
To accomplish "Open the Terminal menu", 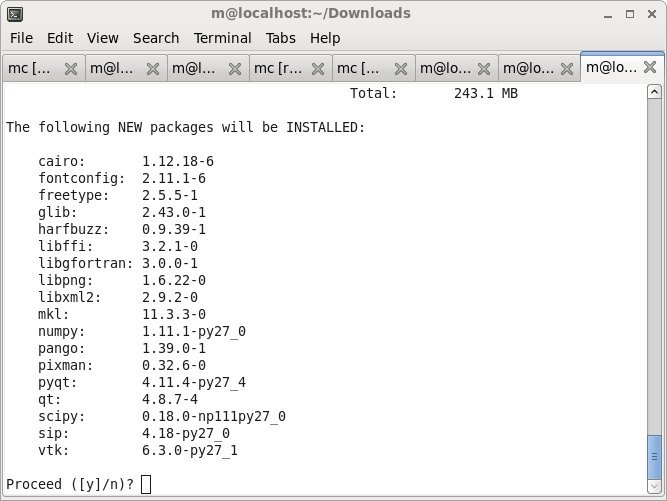I will point(222,38).
